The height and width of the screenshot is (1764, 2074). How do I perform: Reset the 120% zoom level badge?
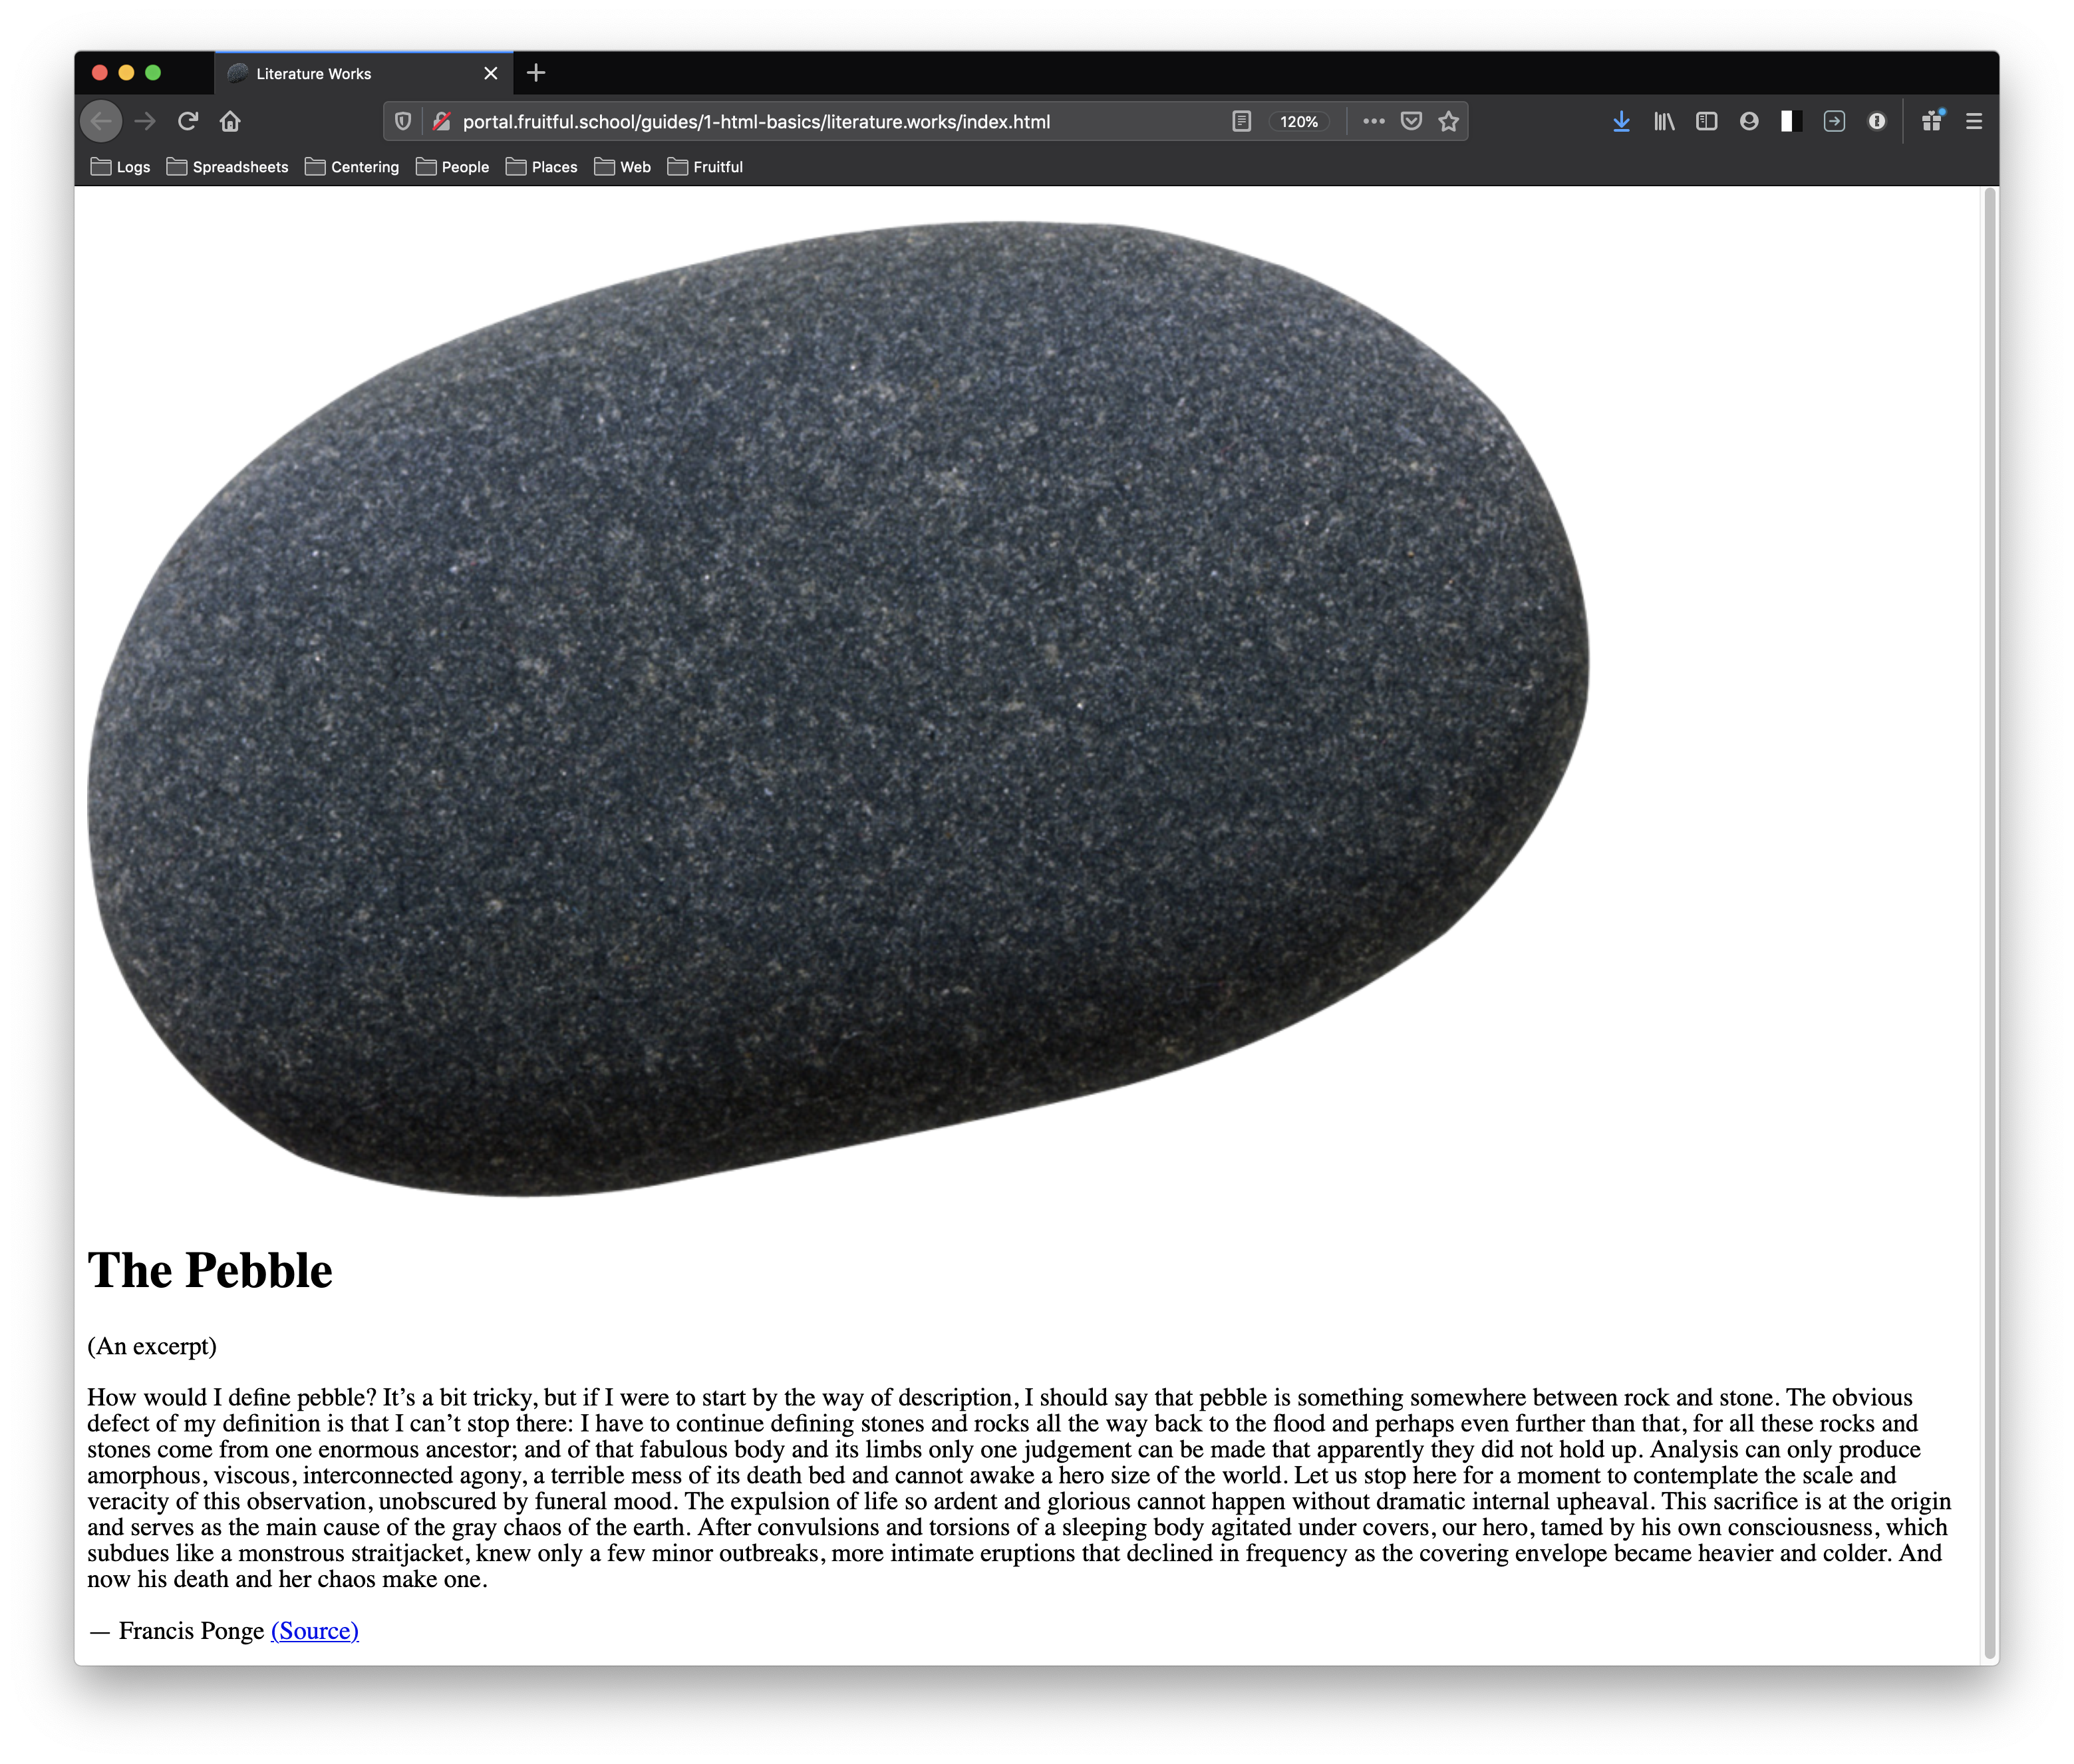1298,121
